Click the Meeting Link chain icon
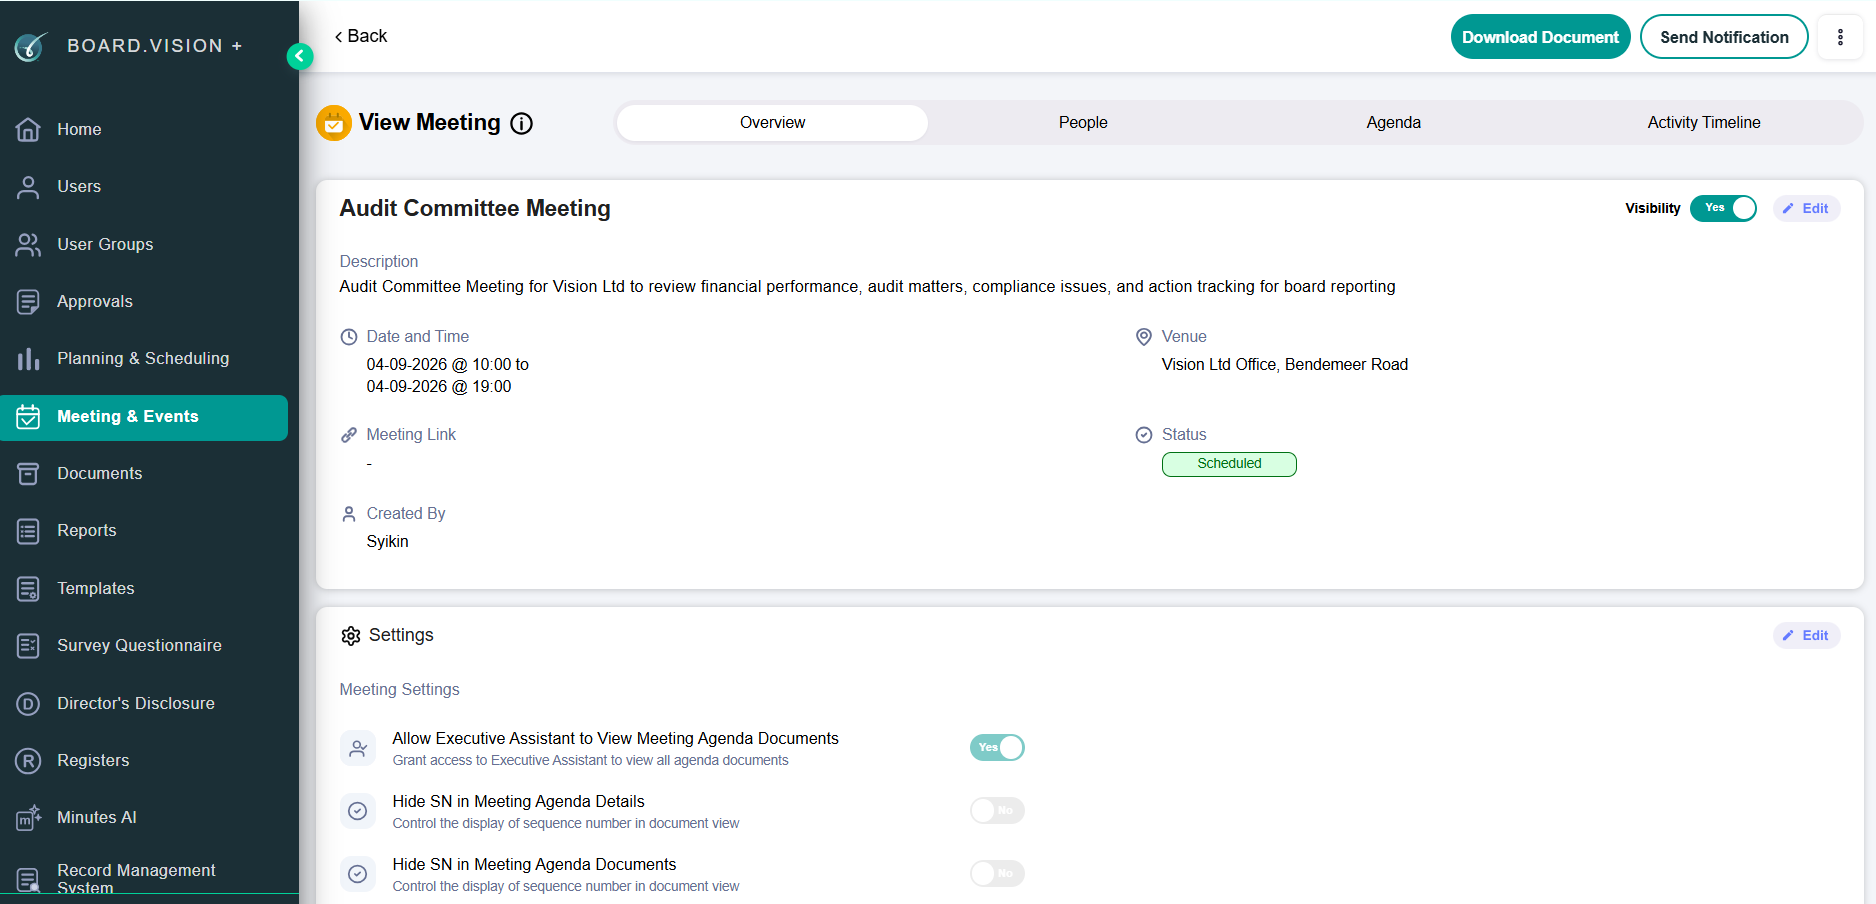The width and height of the screenshot is (1876, 904). [349, 435]
